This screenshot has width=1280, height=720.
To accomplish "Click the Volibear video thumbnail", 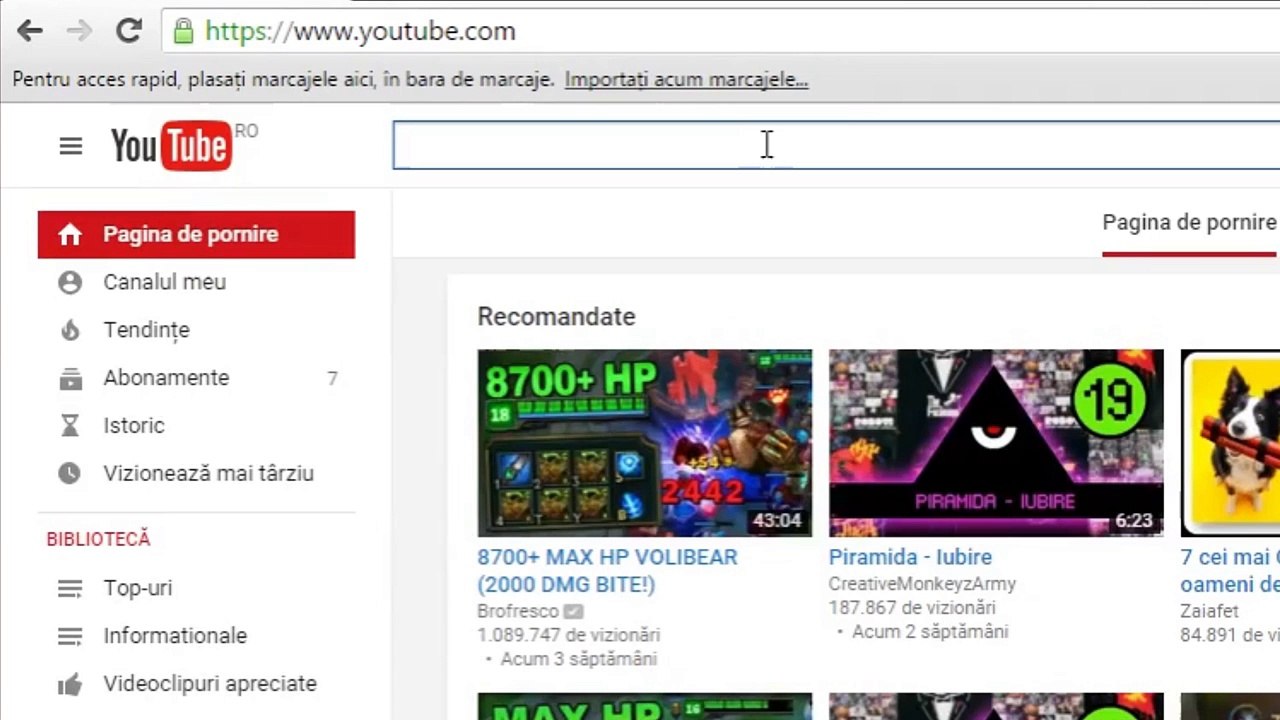I will pyautogui.click(x=645, y=443).
